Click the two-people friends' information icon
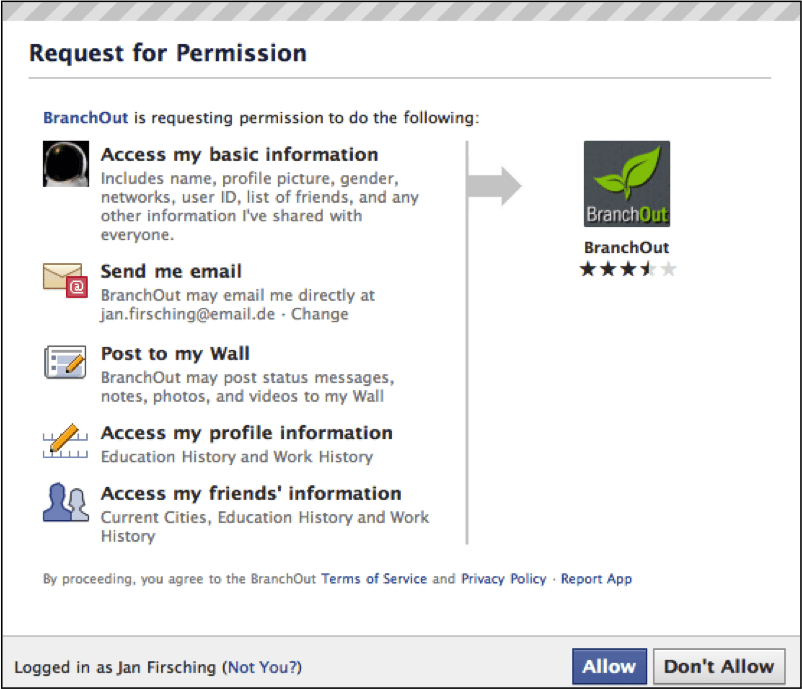Image resolution: width=802 pixels, height=689 pixels. (x=65, y=502)
